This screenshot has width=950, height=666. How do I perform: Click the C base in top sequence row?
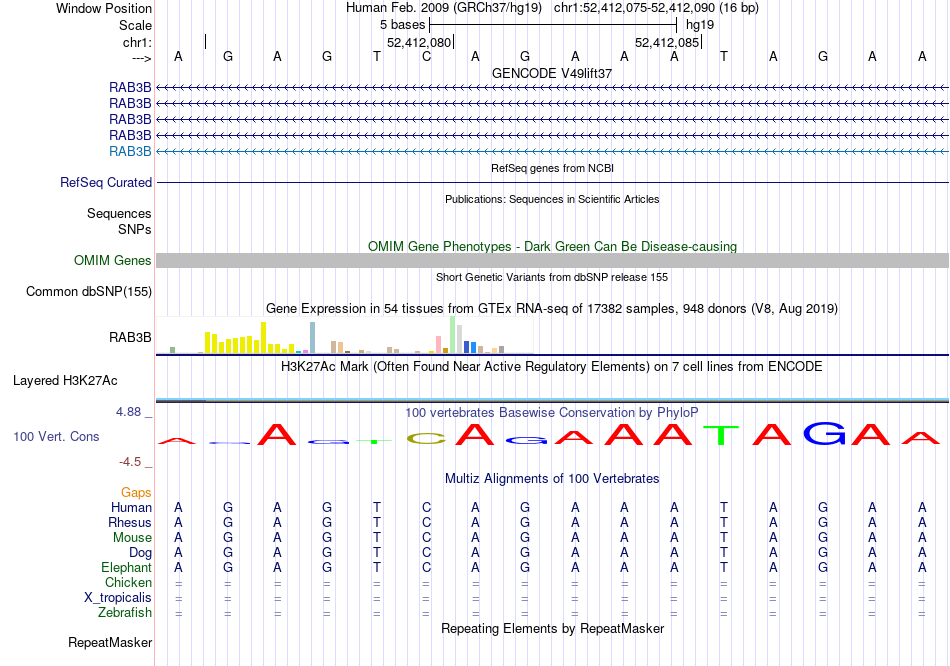(427, 56)
